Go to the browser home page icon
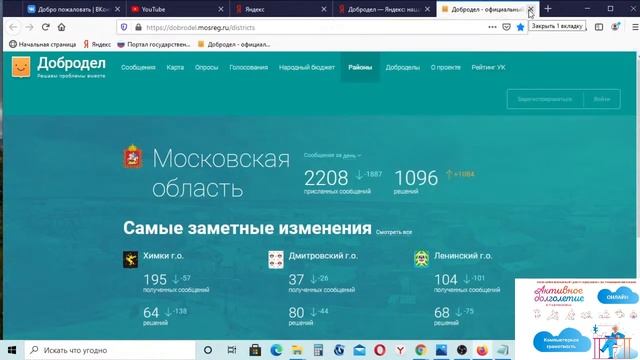The width and height of the screenshot is (640, 360). click(61, 27)
